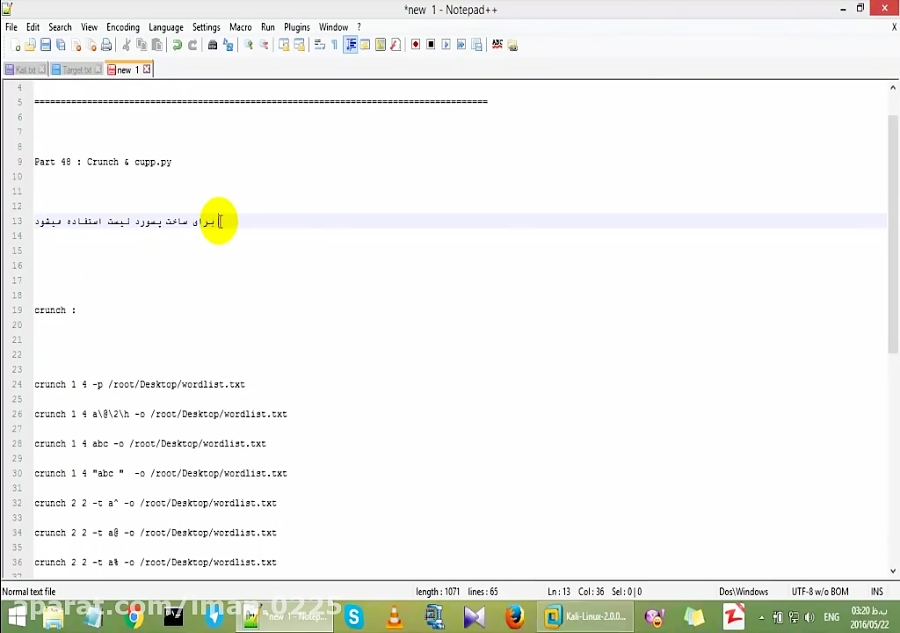Open the Edit menu
This screenshot has height=633, width=900.
33,27
